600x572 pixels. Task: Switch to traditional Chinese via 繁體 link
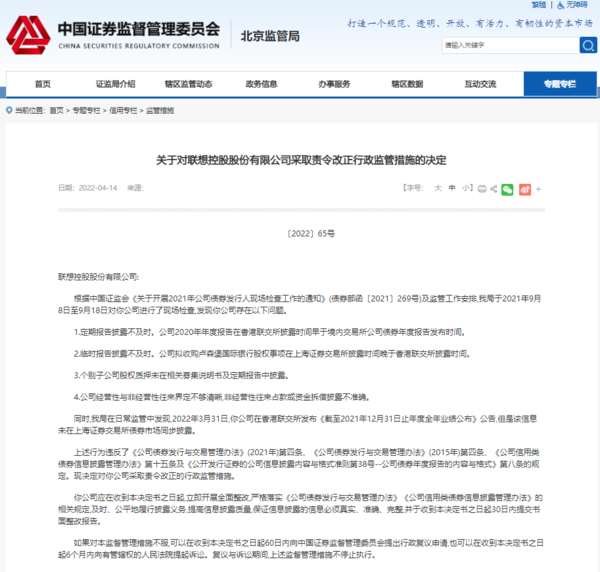pyautogui.click(x=540, y=5)
